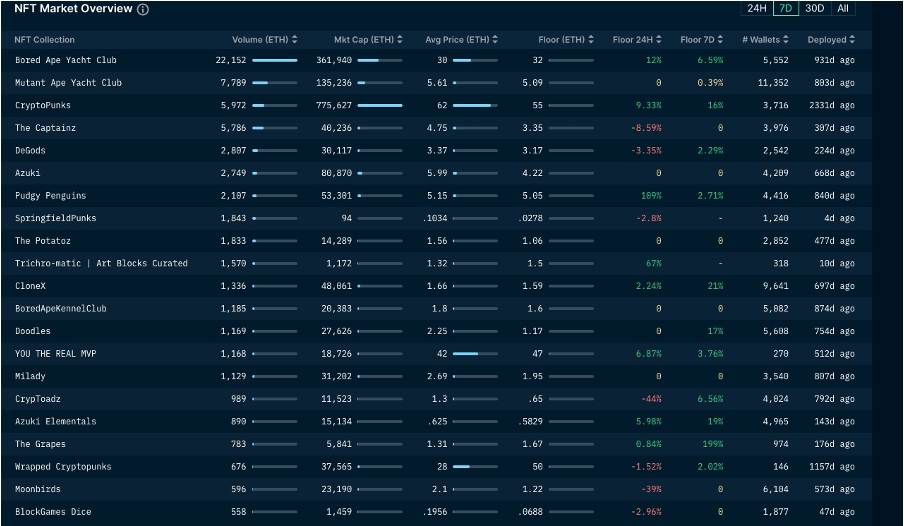Click CryptoPunks market cap bar

[x=380, y=105]
